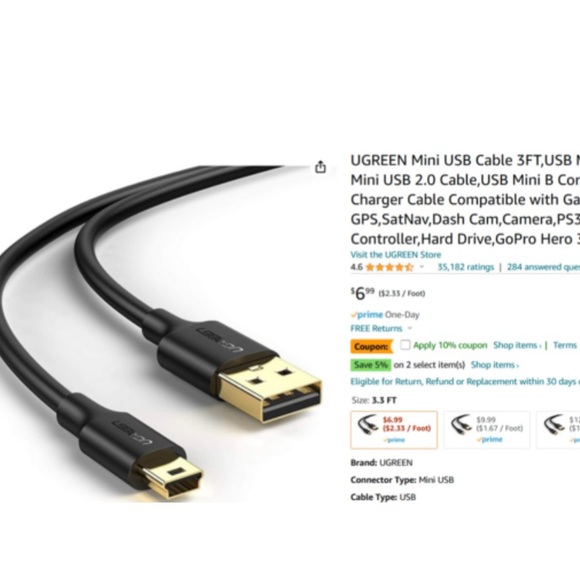The height and width of the screenshot is (580, 580).
Task: Select the $9.99 size option
Action: point(487,429)
